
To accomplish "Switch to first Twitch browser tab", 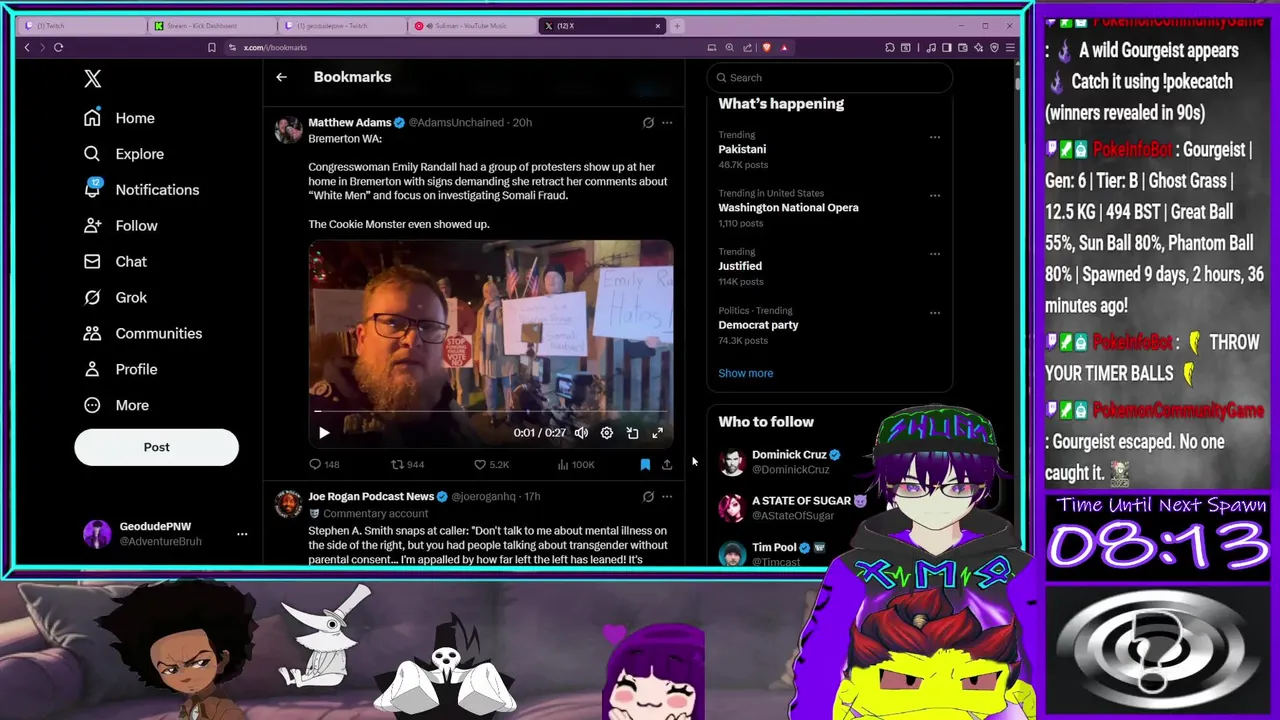I will [81, 26].
